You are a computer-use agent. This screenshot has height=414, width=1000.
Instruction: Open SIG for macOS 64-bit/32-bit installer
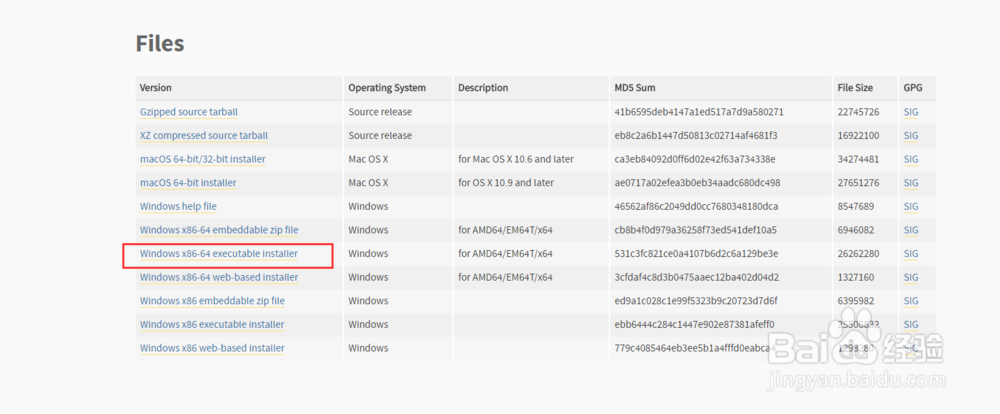coord(910,159)
